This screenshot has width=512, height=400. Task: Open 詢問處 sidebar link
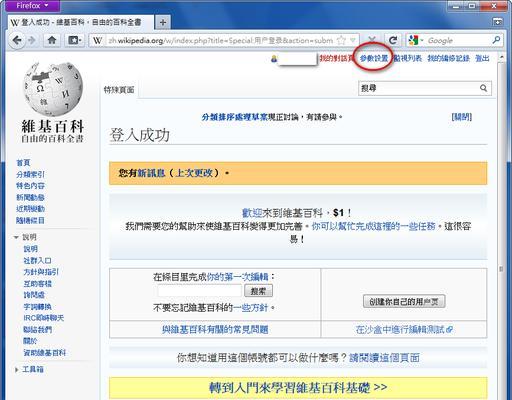tap(34, 295)
